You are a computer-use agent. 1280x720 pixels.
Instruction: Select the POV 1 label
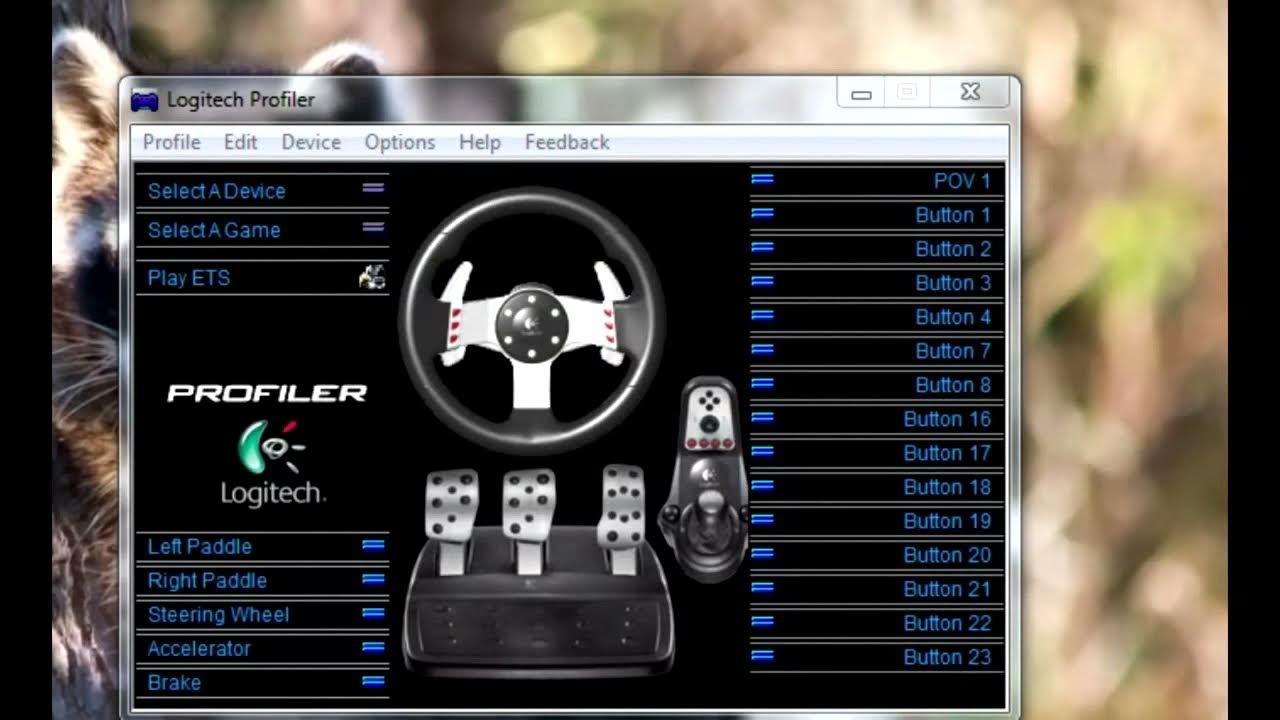click(x=962, y=181)
